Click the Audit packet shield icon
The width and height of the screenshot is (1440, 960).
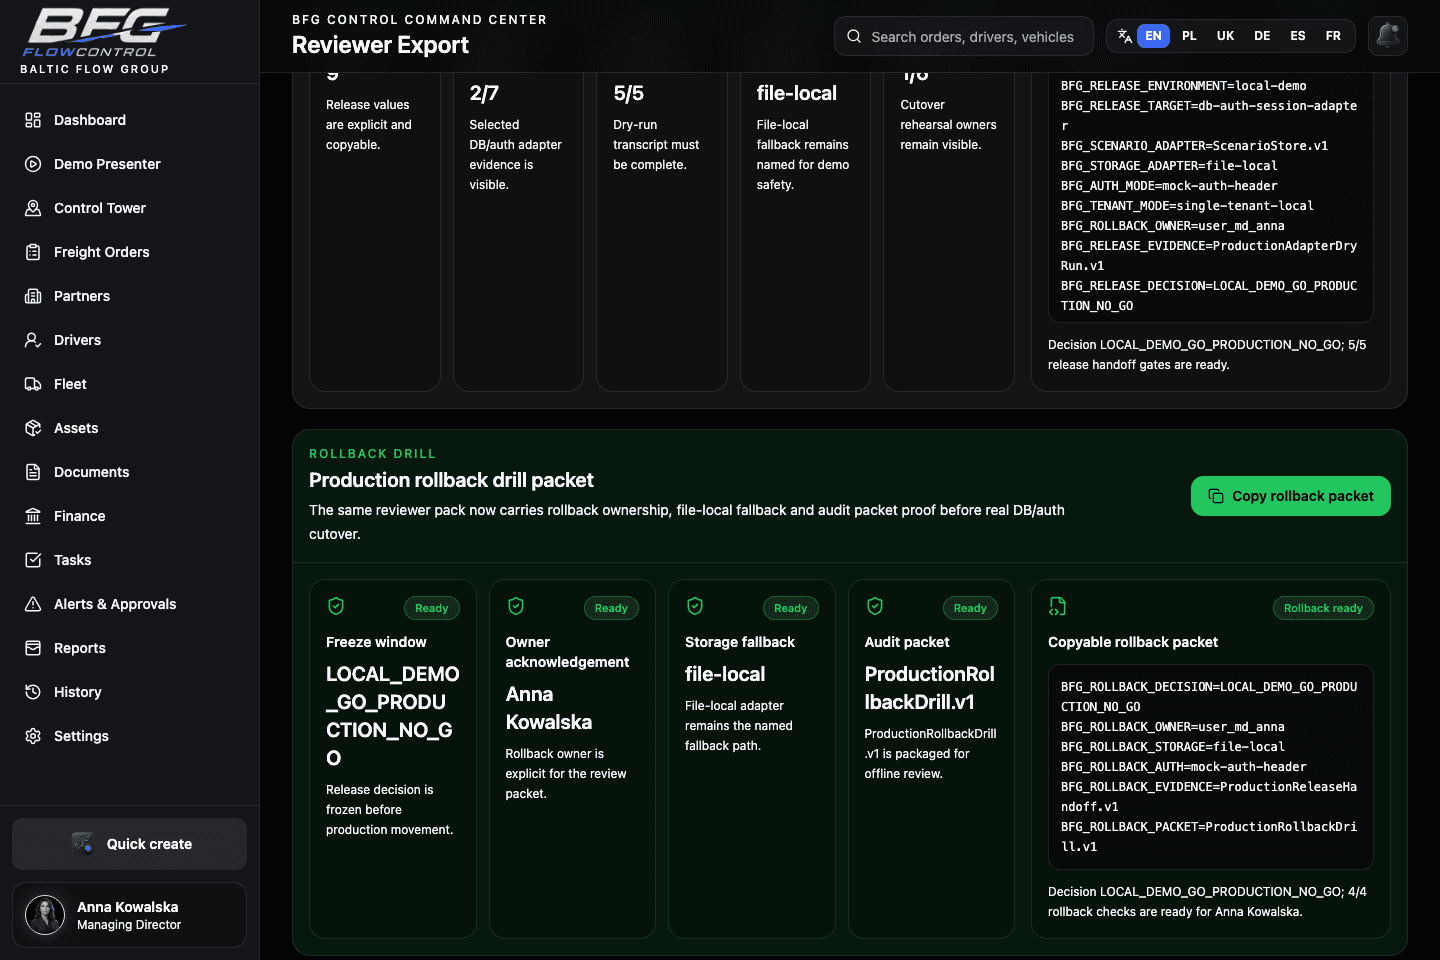click(875, 606)
